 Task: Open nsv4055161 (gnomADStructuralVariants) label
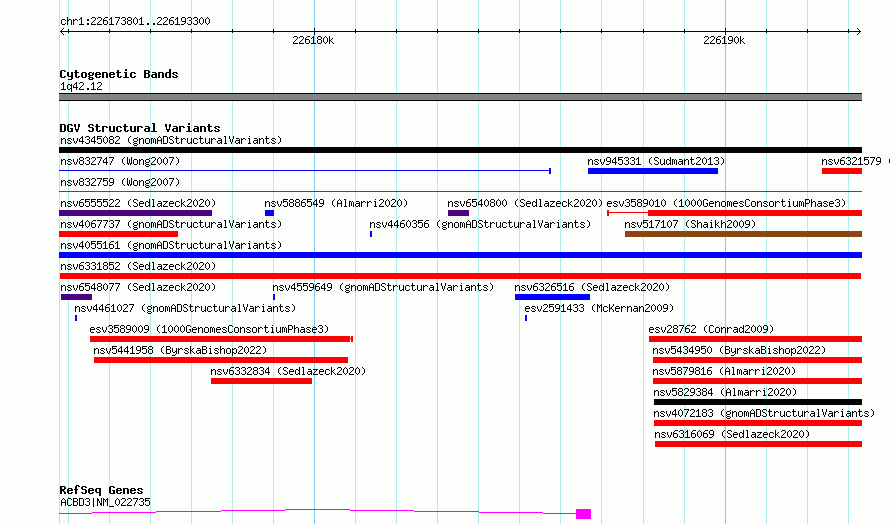[171, 245]
